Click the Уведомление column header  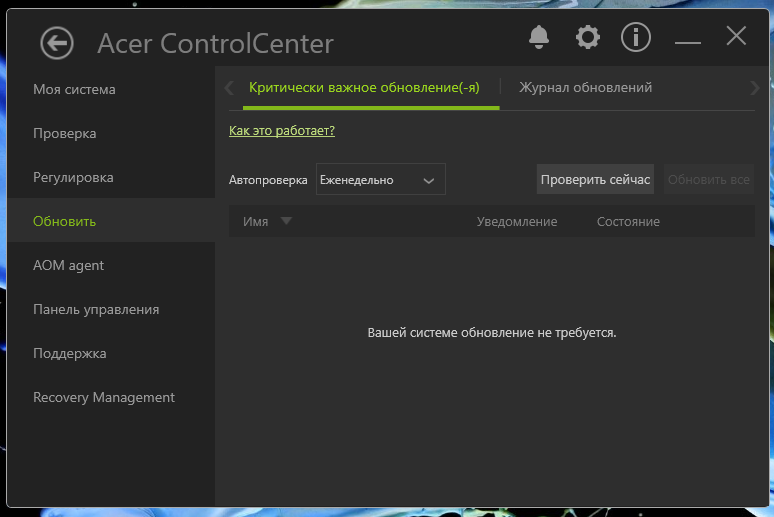point(517,222)
